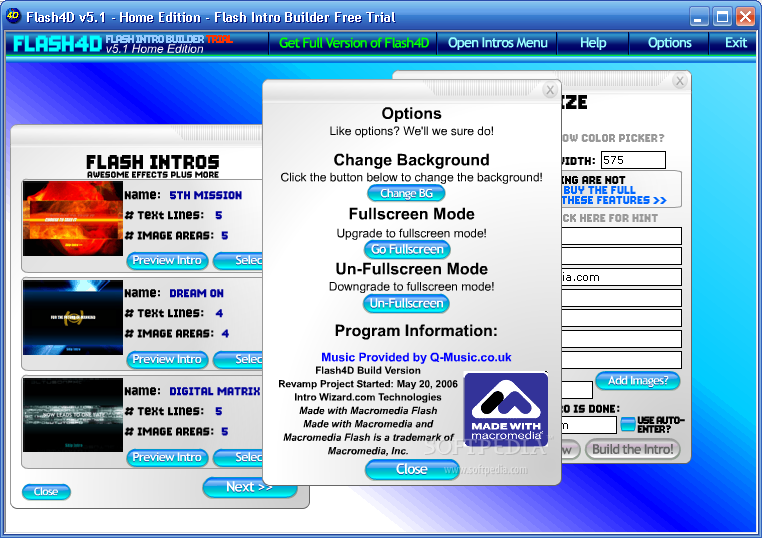Image resolution: width=762 pixels, height=538 pixels.
Task: Click the Made with Macromedia logo
Action: [506, 409]
